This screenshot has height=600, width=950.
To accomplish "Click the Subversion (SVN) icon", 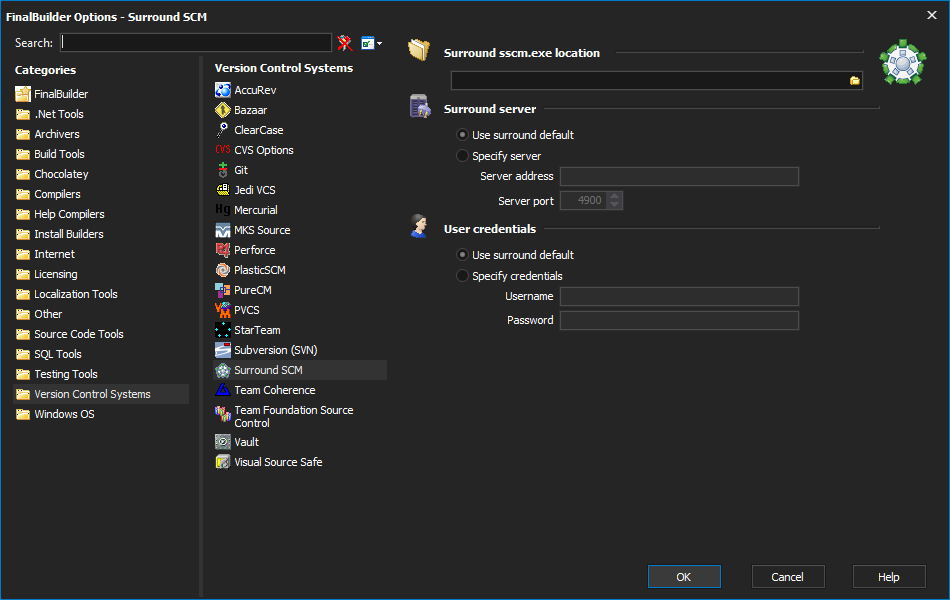I will [x=223, y=350].
